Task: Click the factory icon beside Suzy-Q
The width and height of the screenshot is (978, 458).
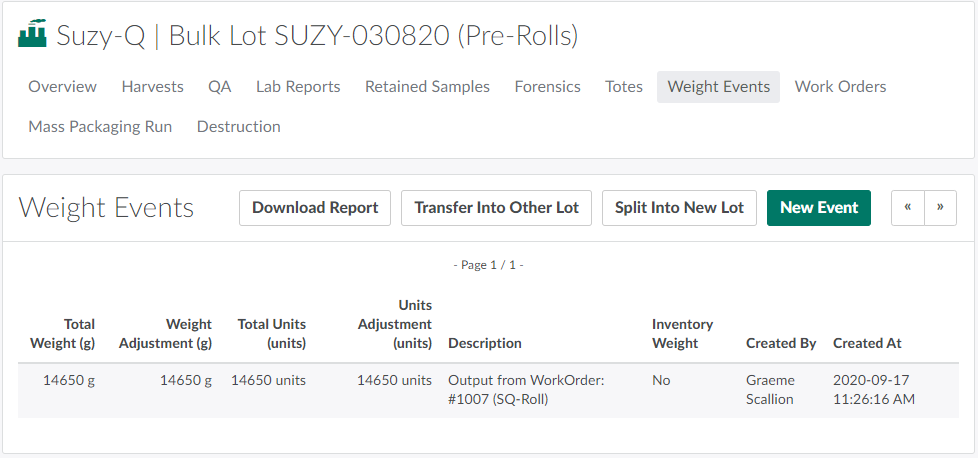Action: 32,35
